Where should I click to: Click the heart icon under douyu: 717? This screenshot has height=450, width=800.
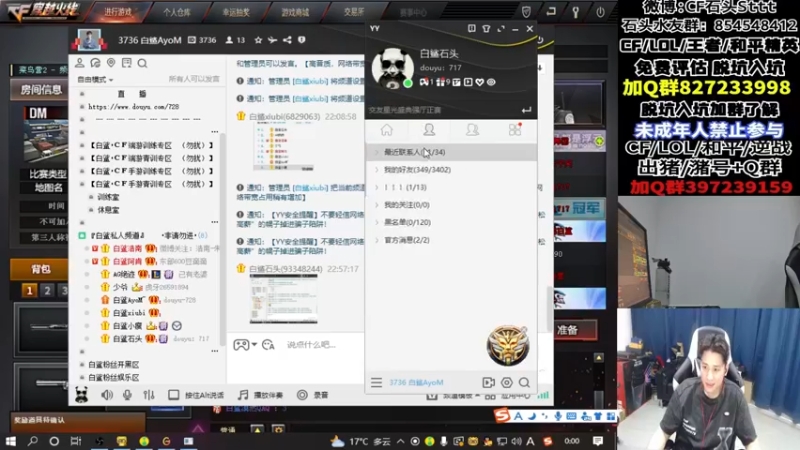click(x=480, y=82)
